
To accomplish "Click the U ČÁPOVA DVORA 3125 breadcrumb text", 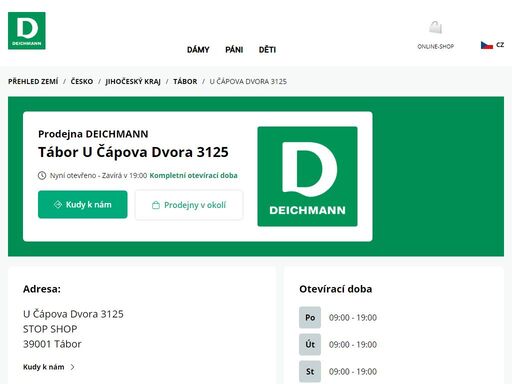I will [248, 81].
